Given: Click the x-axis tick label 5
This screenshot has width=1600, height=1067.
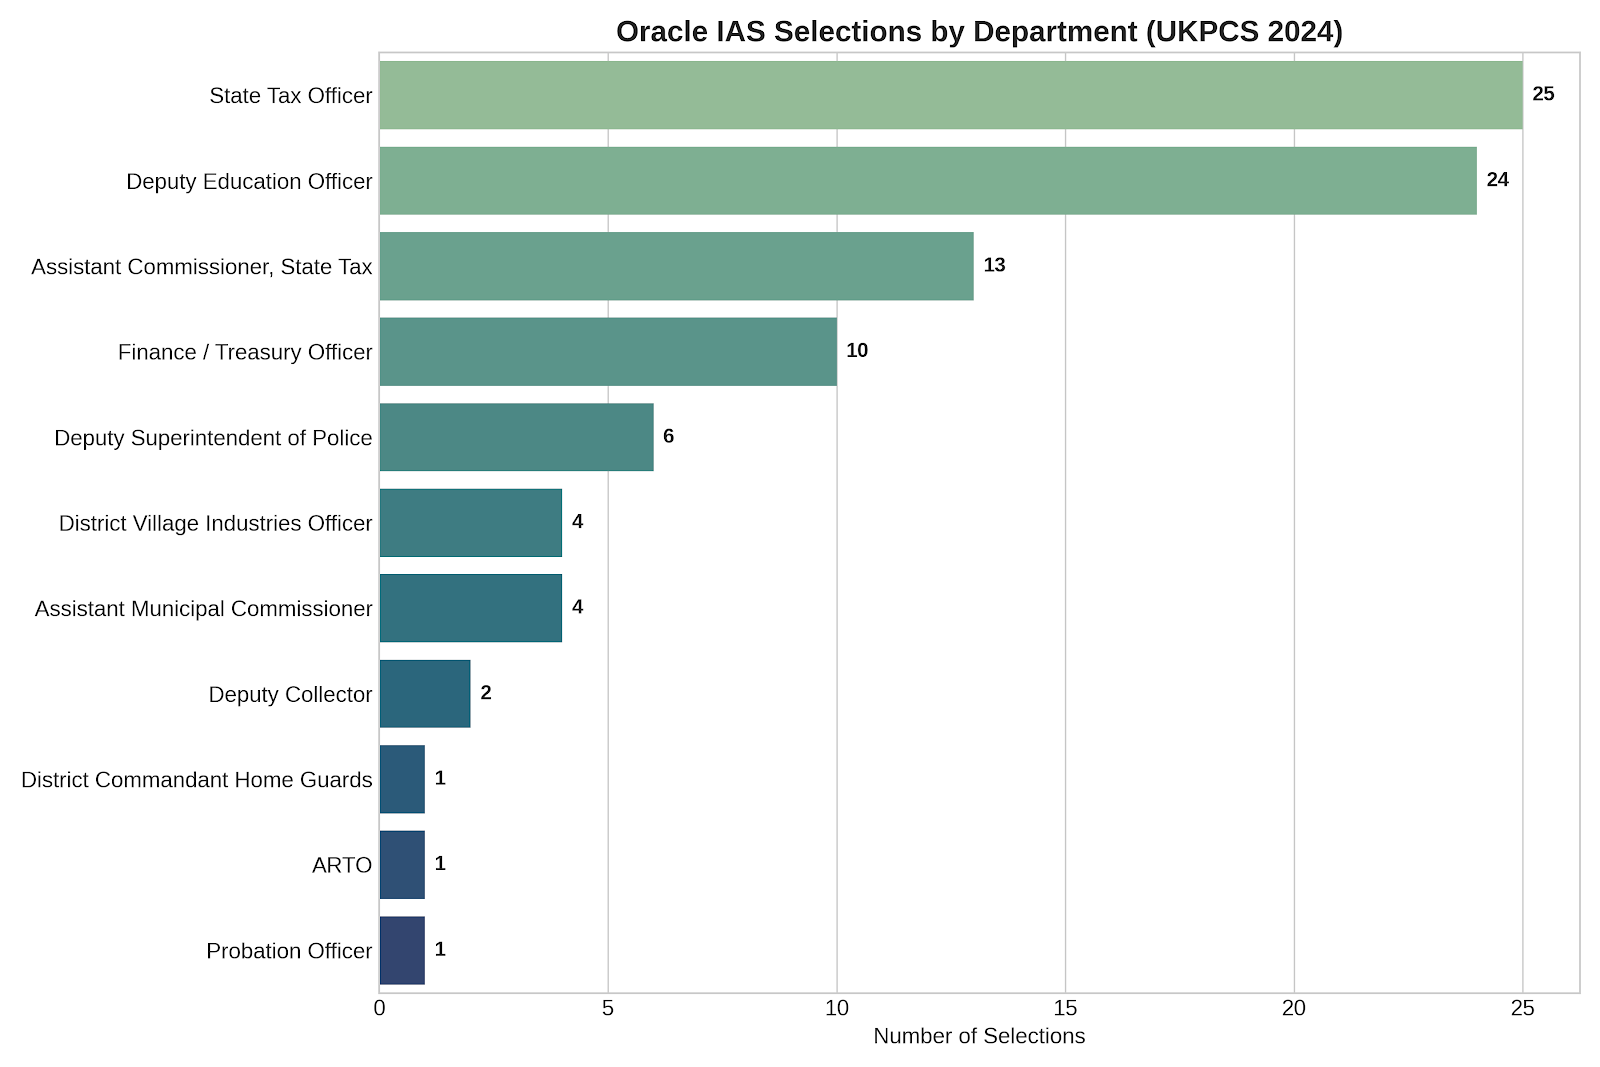Looking at the screenshot, I should (x=608, y=1010).
